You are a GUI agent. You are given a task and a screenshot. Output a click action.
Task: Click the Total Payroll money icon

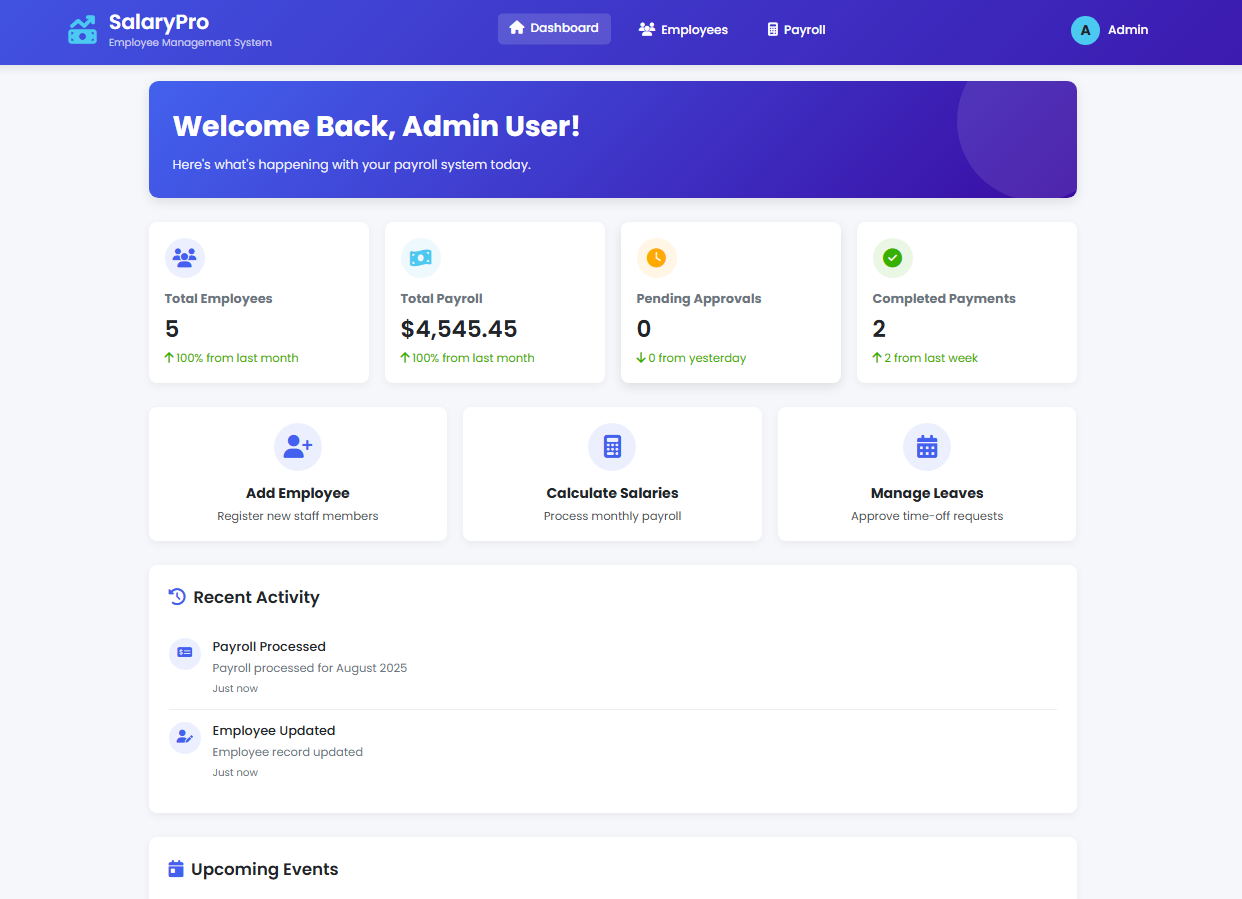pyautogui.click(x=420, y=258)
